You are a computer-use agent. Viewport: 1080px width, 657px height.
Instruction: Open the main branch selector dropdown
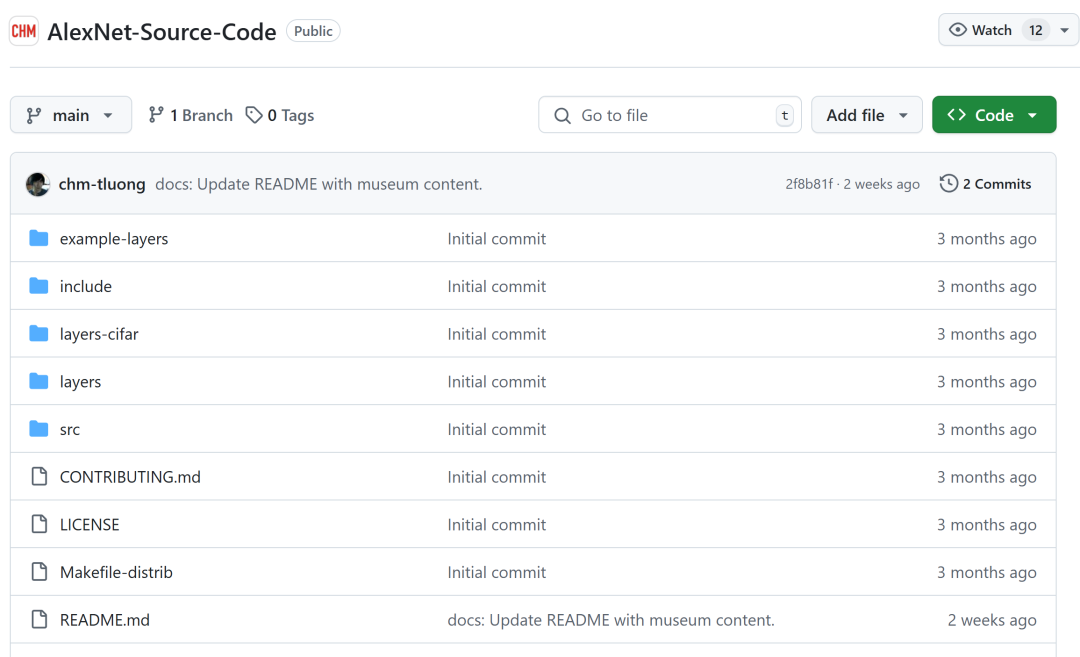point(71,115)
